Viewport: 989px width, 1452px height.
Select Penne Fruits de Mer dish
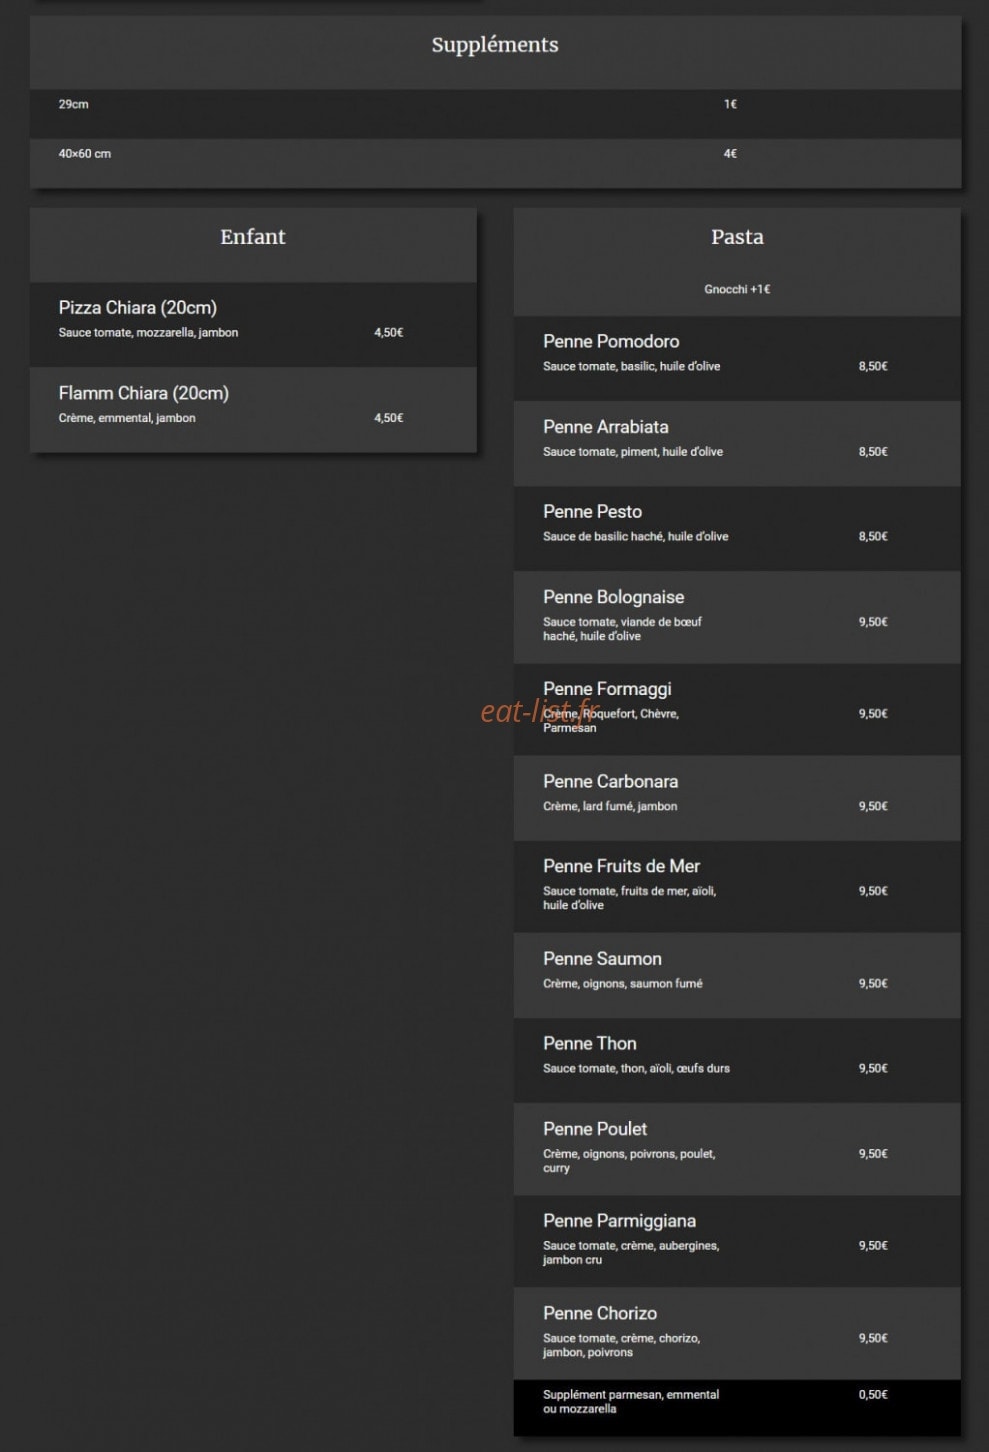(x=737, y=887)
